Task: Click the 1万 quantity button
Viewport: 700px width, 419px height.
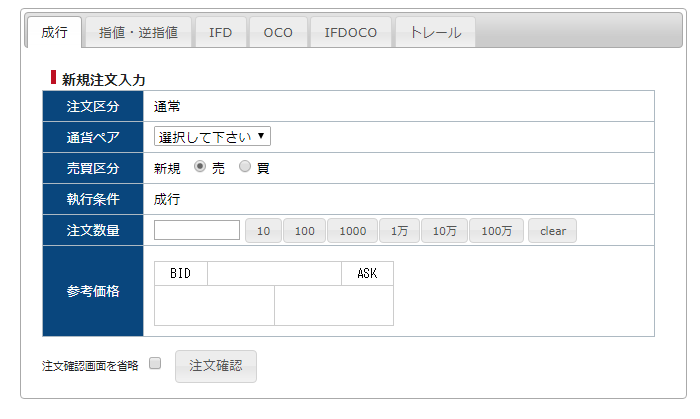Action: point(400,231)
